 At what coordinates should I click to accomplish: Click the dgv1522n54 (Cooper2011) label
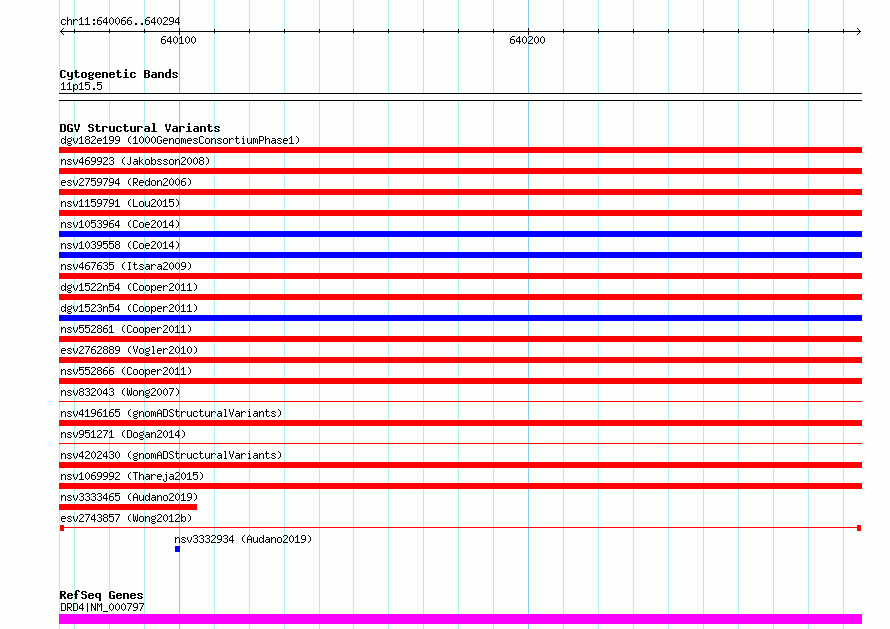[x=129, y=287]
